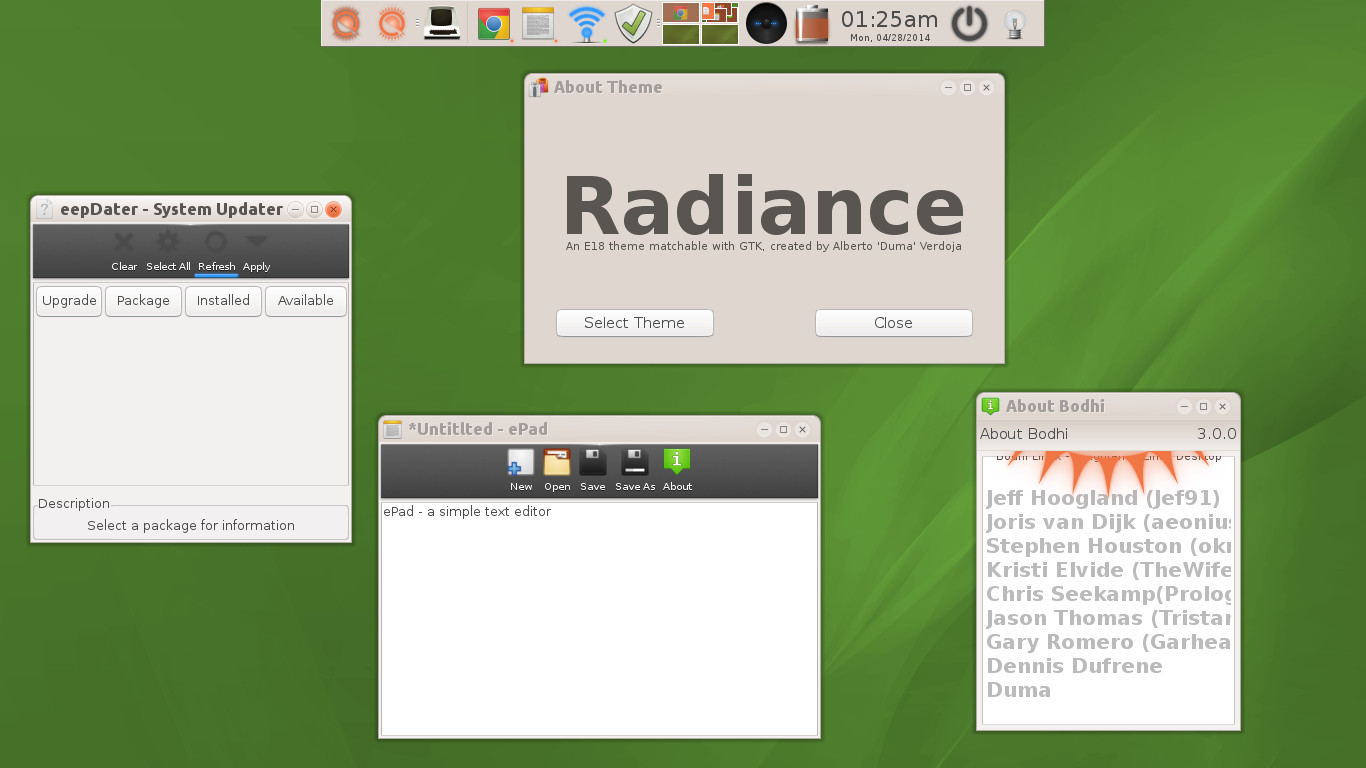Click the Available column header
The height and width of the screenshot is (768, 1366).
click(305, 301)
